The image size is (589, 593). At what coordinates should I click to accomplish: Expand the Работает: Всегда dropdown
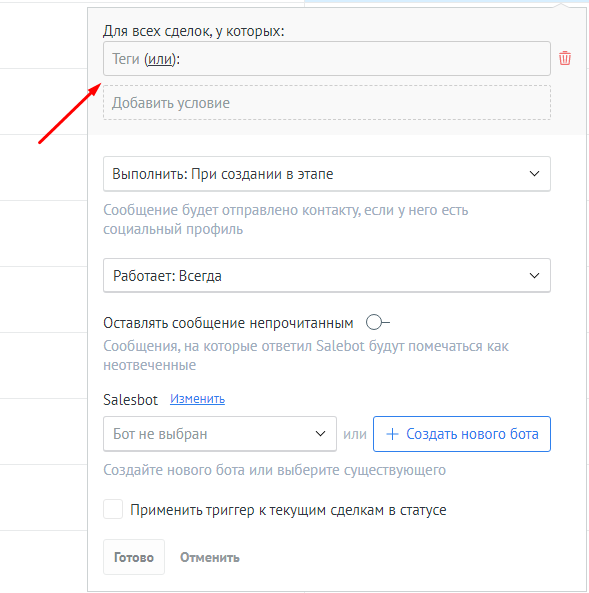[x=327, y=276]
